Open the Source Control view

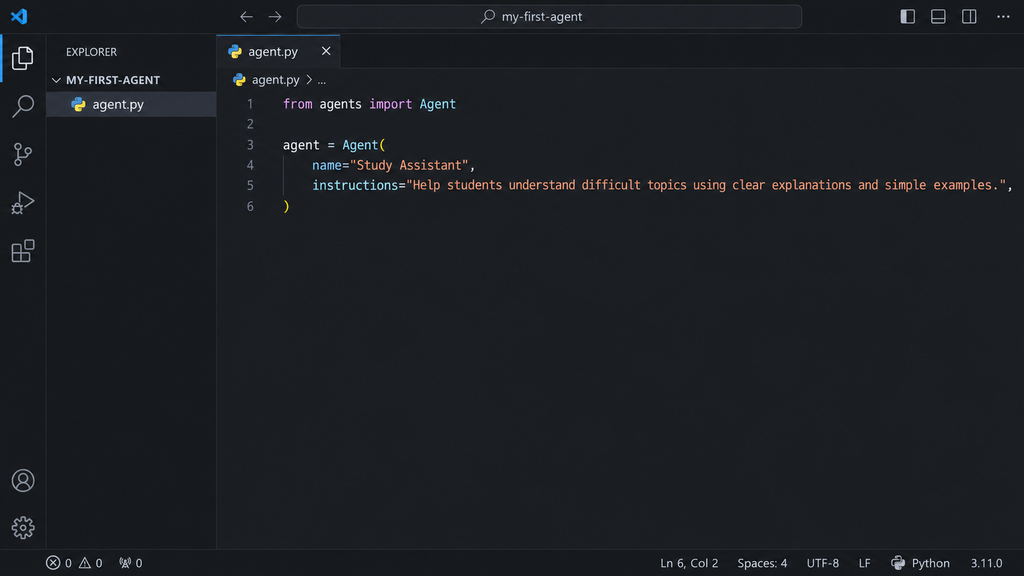23,154
